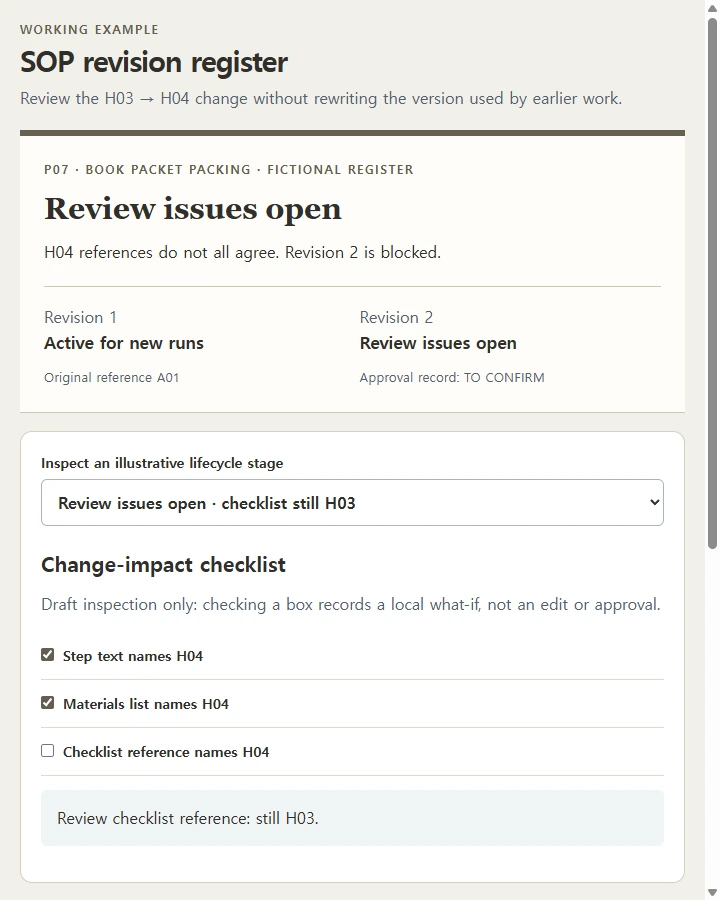Uncheck the Step text names H04 checkbox
Viewport: 720px width, 900px height.
coord(48,655)
